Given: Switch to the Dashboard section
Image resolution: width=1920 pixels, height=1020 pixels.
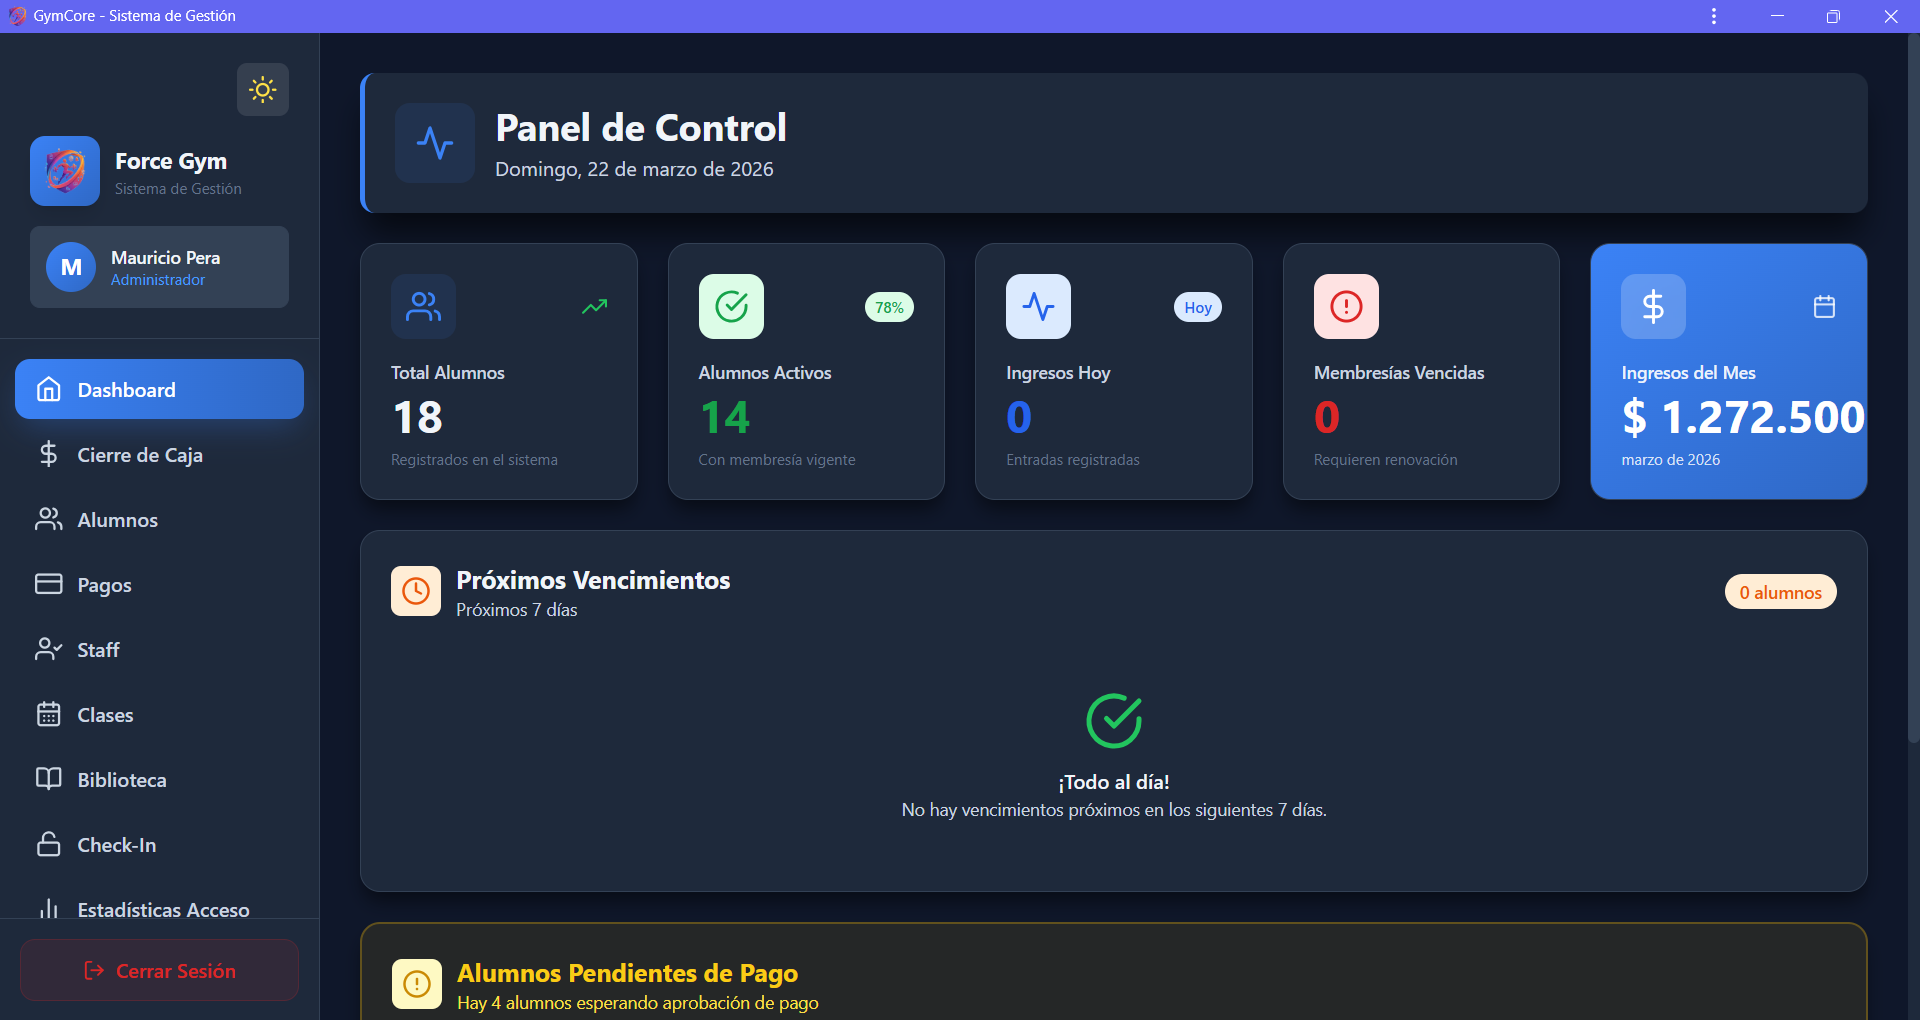Looking at the screenshot, I should 126,389.
